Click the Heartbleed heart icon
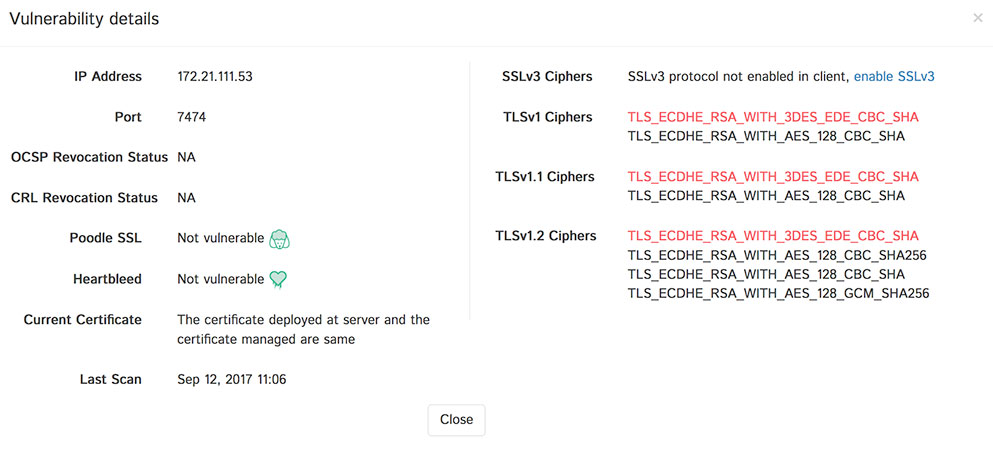This screenshot has width=993, height=449. click(x=278, y=280)
